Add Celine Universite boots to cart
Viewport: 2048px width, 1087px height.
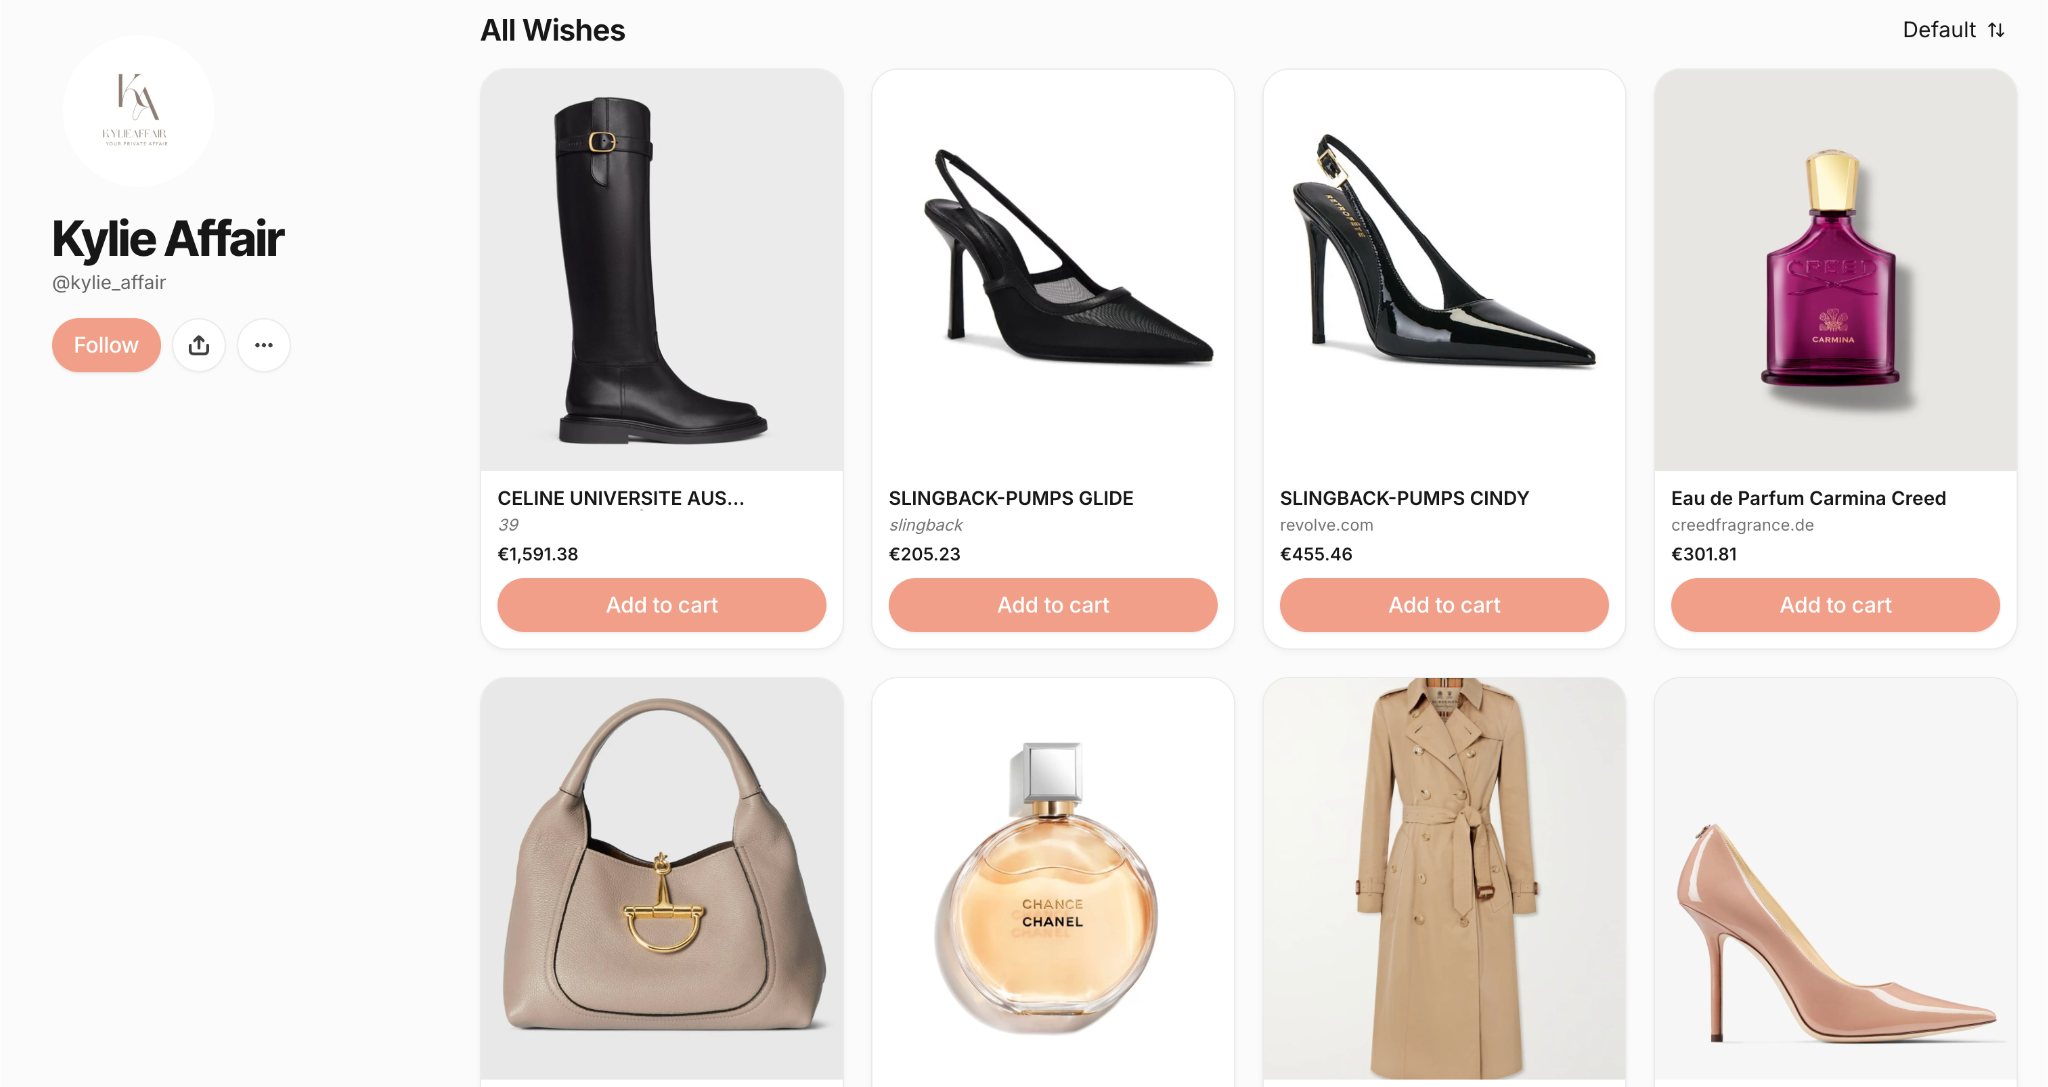tap(662, 605)
